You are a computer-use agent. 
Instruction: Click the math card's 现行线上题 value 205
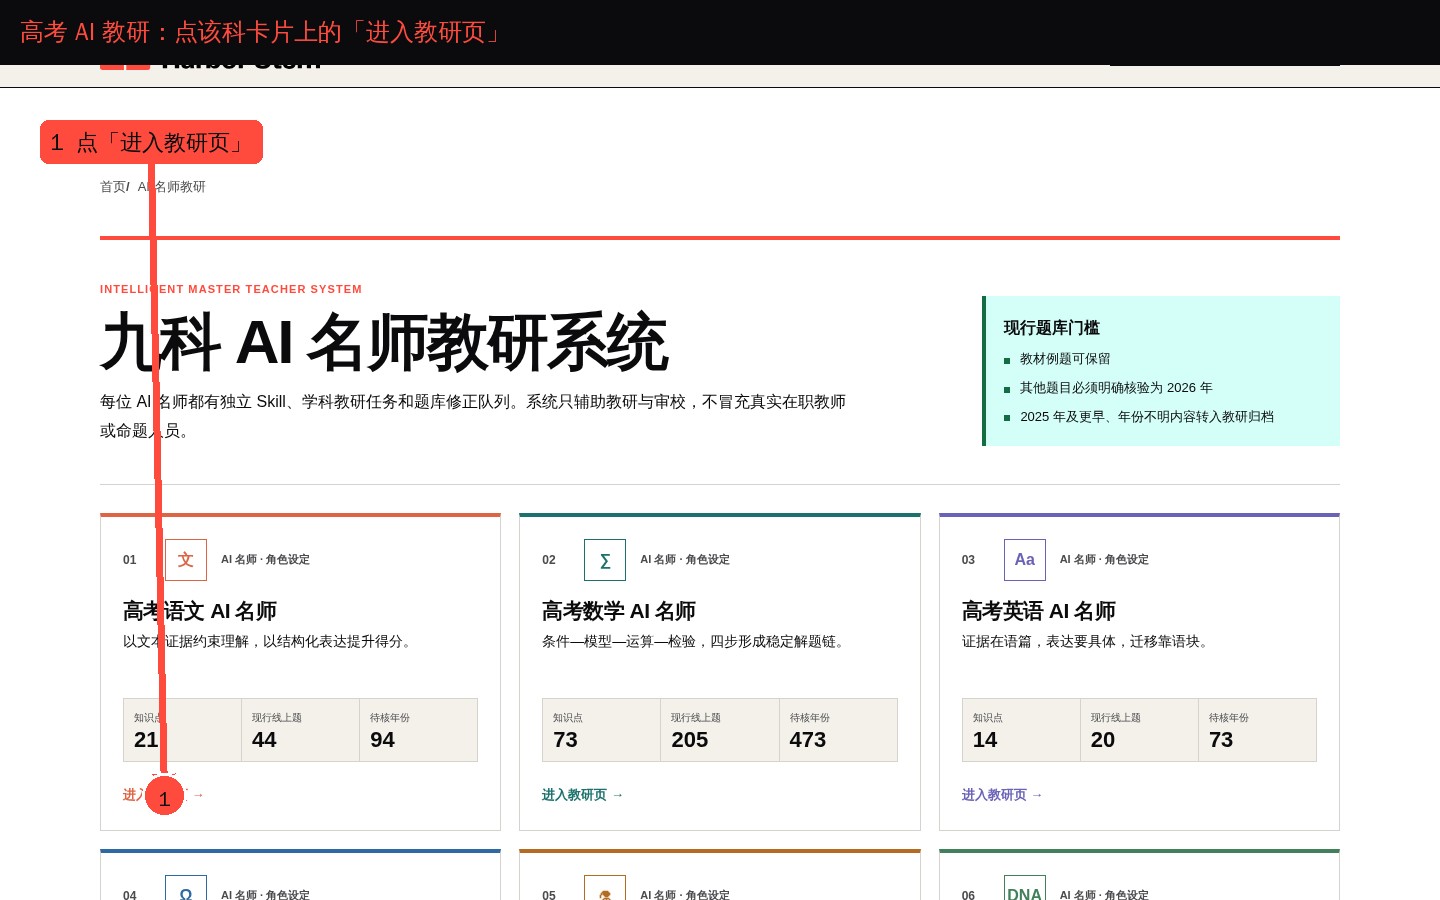pos(690,740)
